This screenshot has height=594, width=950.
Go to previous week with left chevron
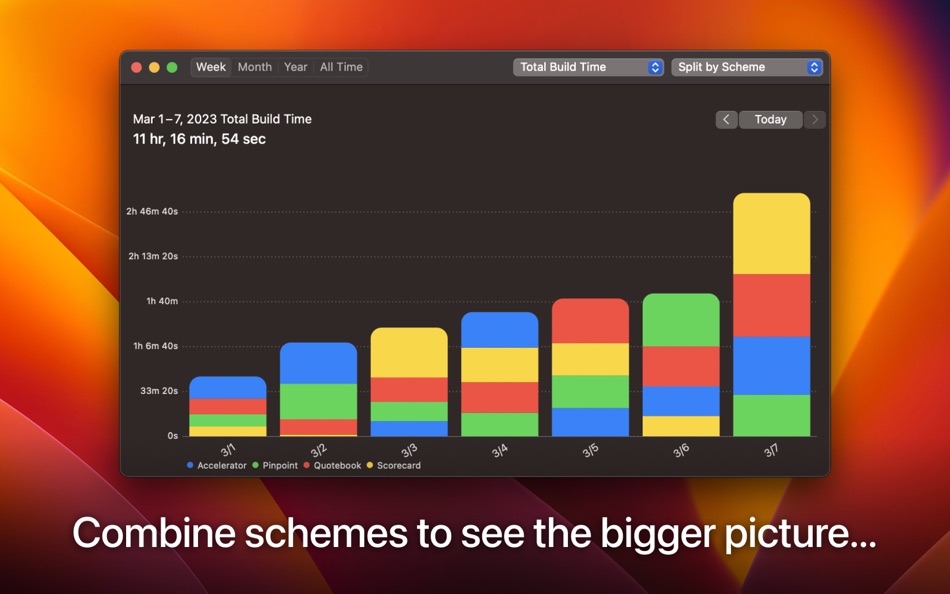point(726,119)
